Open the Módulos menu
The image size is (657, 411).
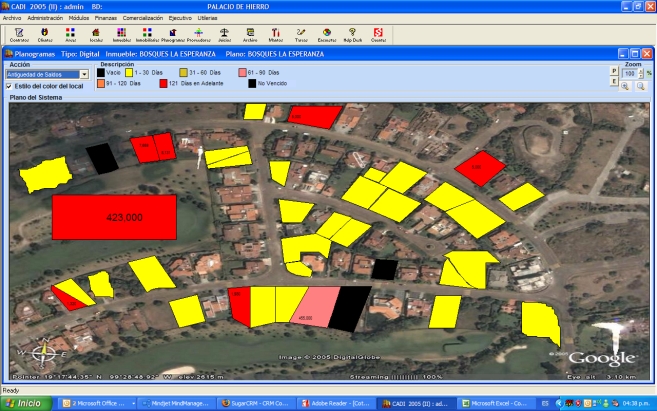click(x=80, y=18)
